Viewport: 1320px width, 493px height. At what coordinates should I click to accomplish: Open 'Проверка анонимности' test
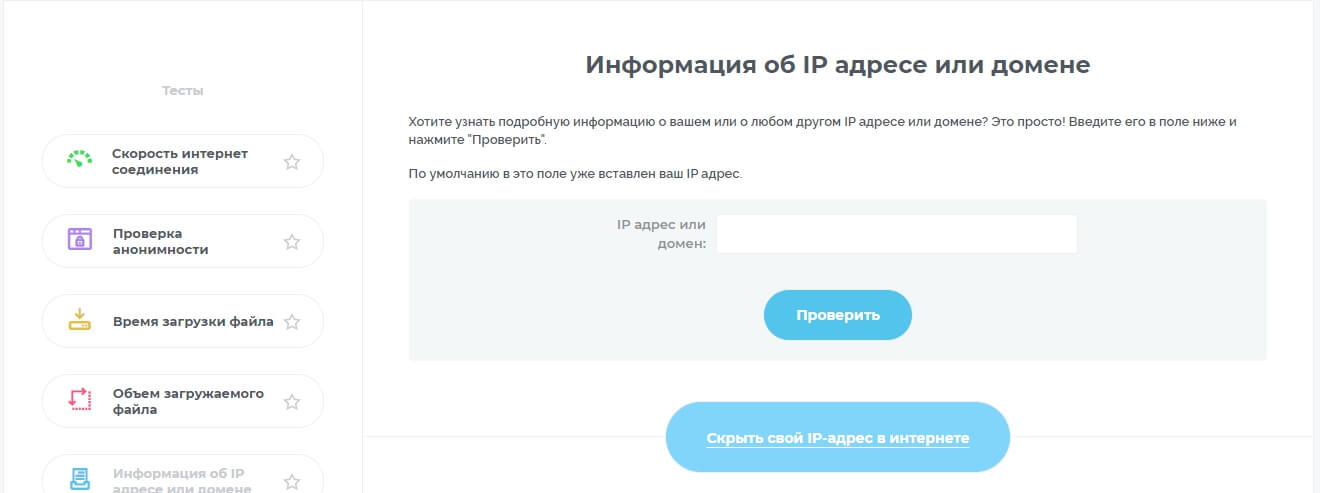183,241
